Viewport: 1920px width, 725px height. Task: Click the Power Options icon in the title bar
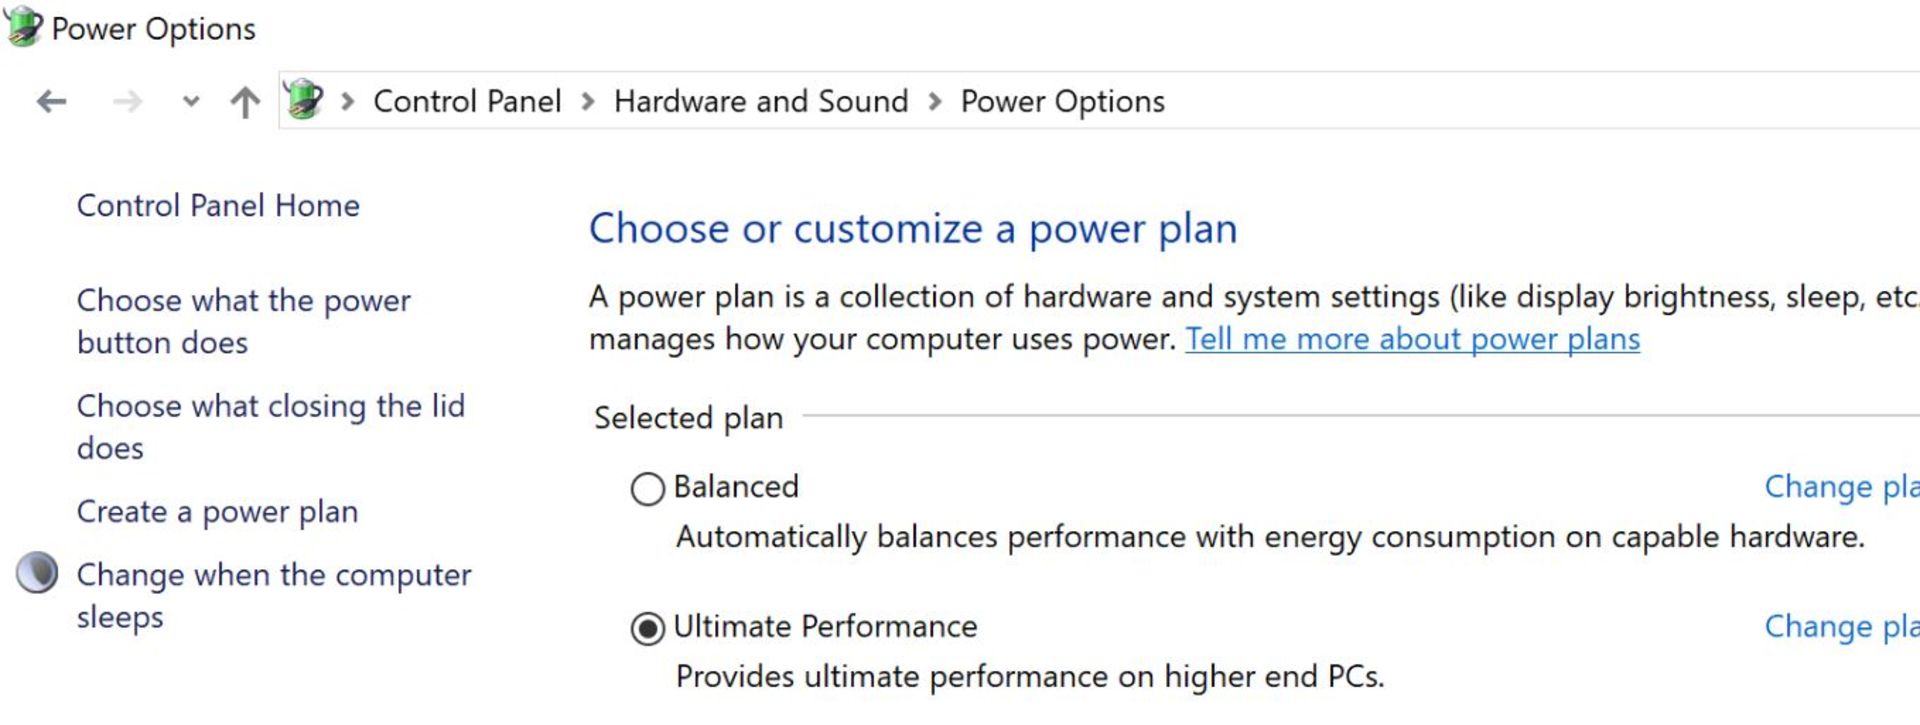pyautogui.click(x=22, y=26)
